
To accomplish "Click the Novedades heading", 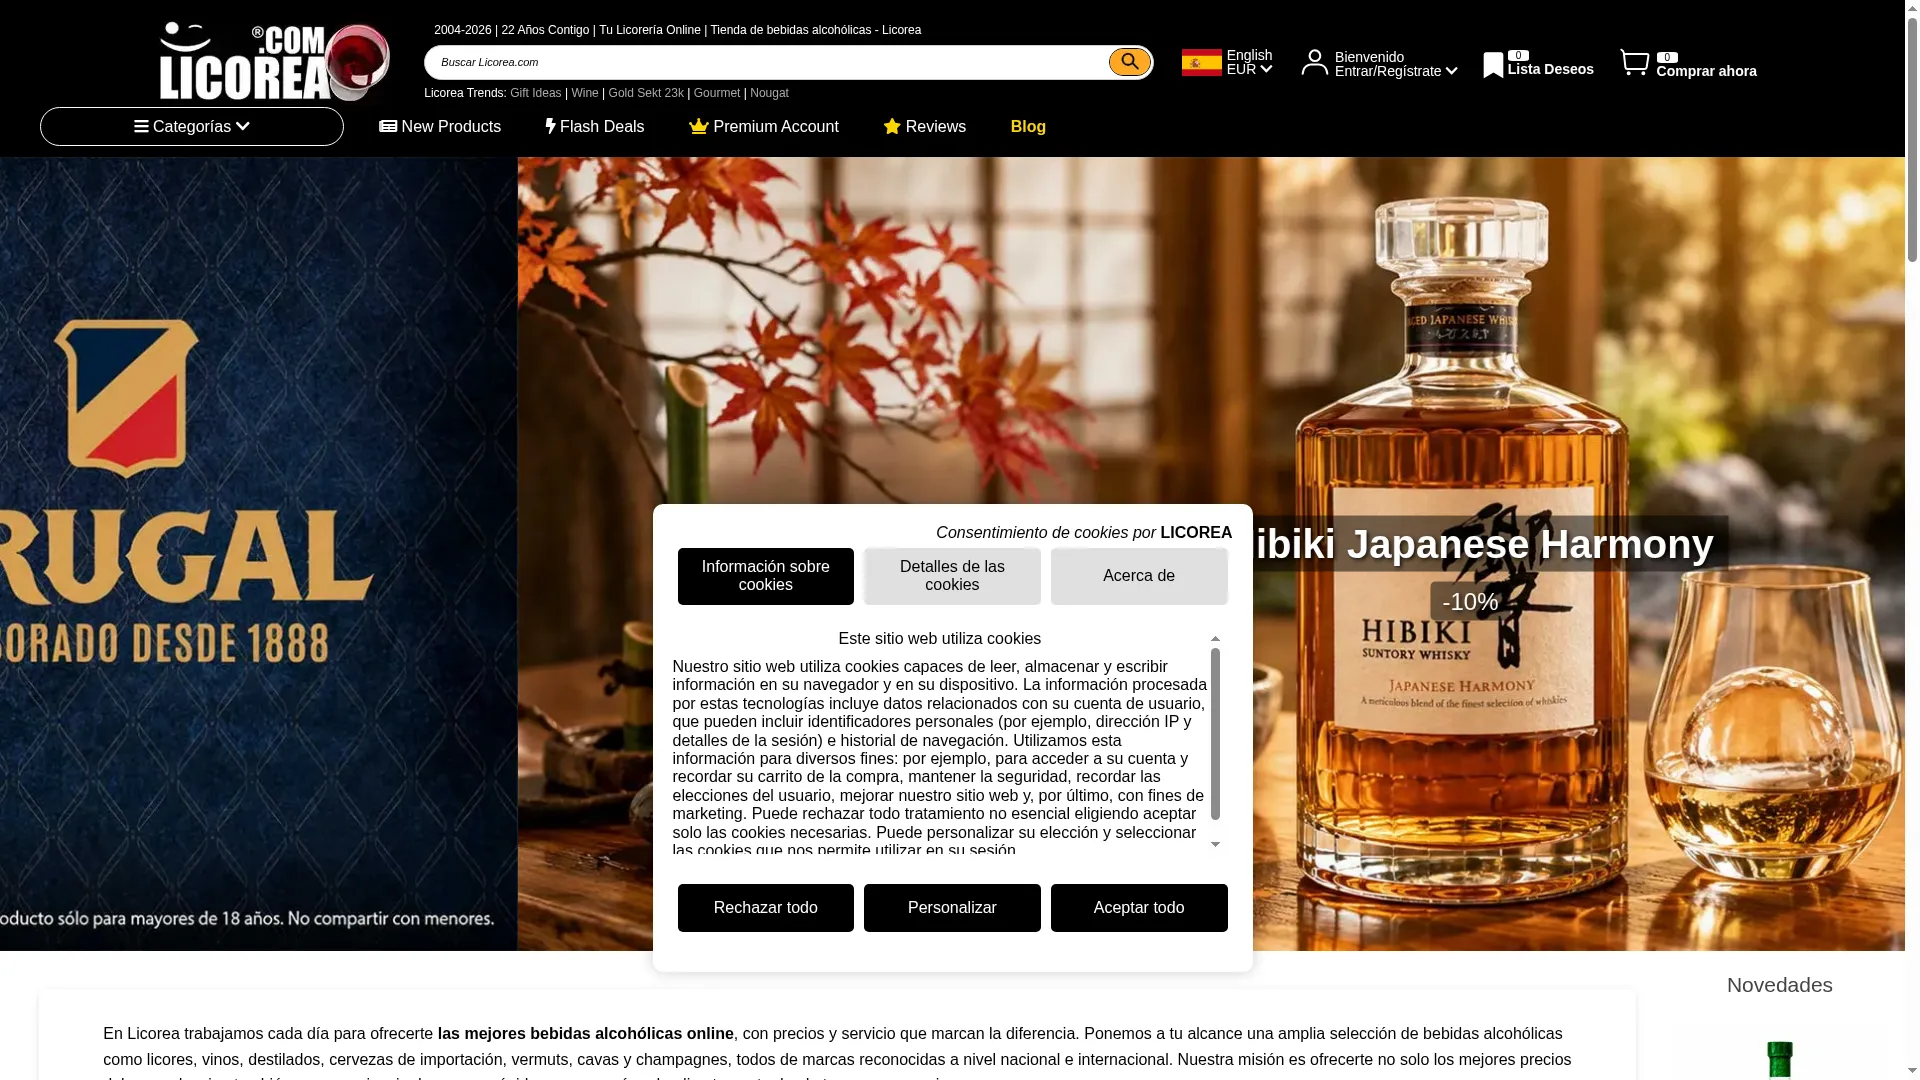I will point(1779,985).
